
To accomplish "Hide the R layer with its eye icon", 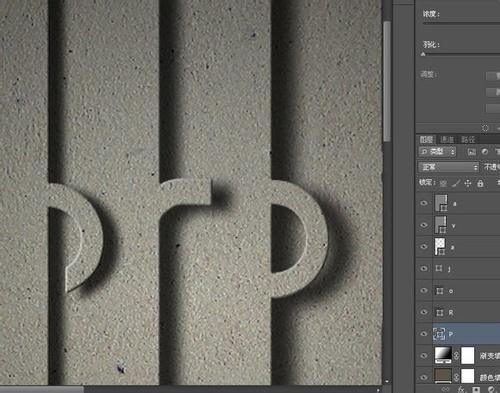I will tap(424, 312).
